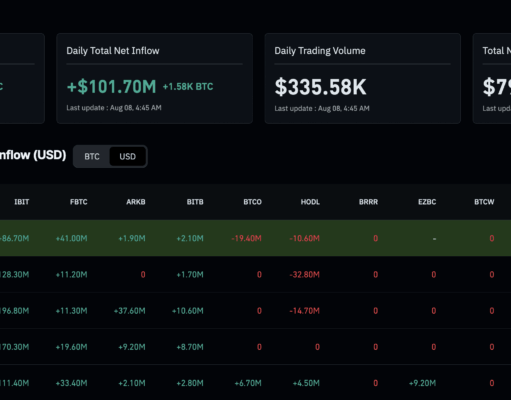
Task: Click the +11.20M FBTC cell
Action: [x=71, y=275]
